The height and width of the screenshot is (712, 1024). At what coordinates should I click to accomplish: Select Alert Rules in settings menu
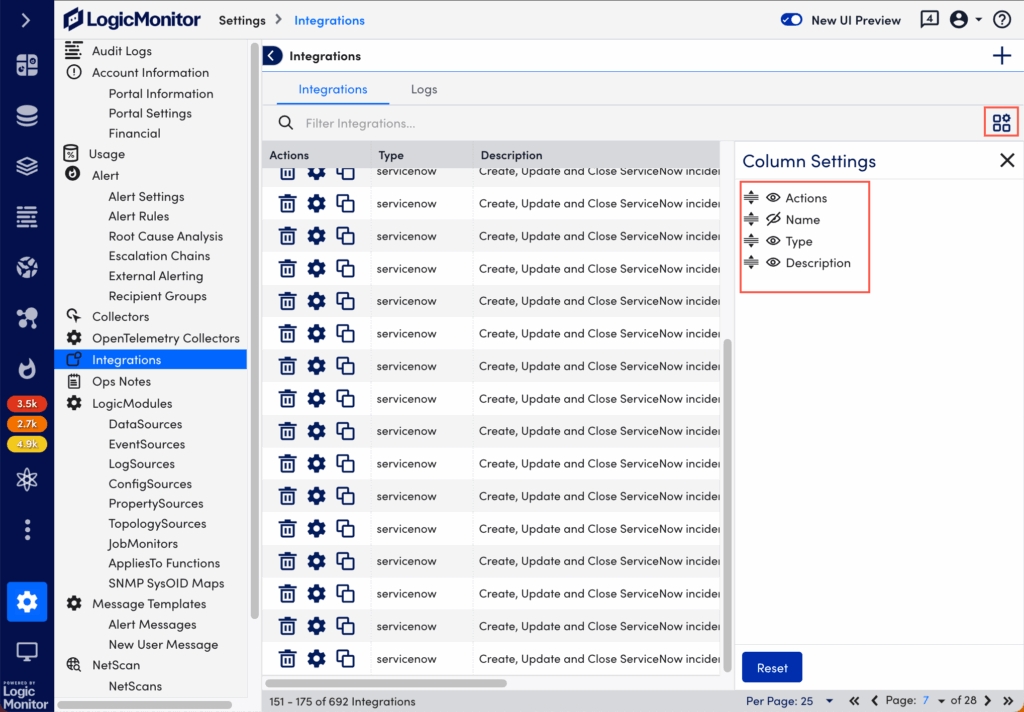139,216
